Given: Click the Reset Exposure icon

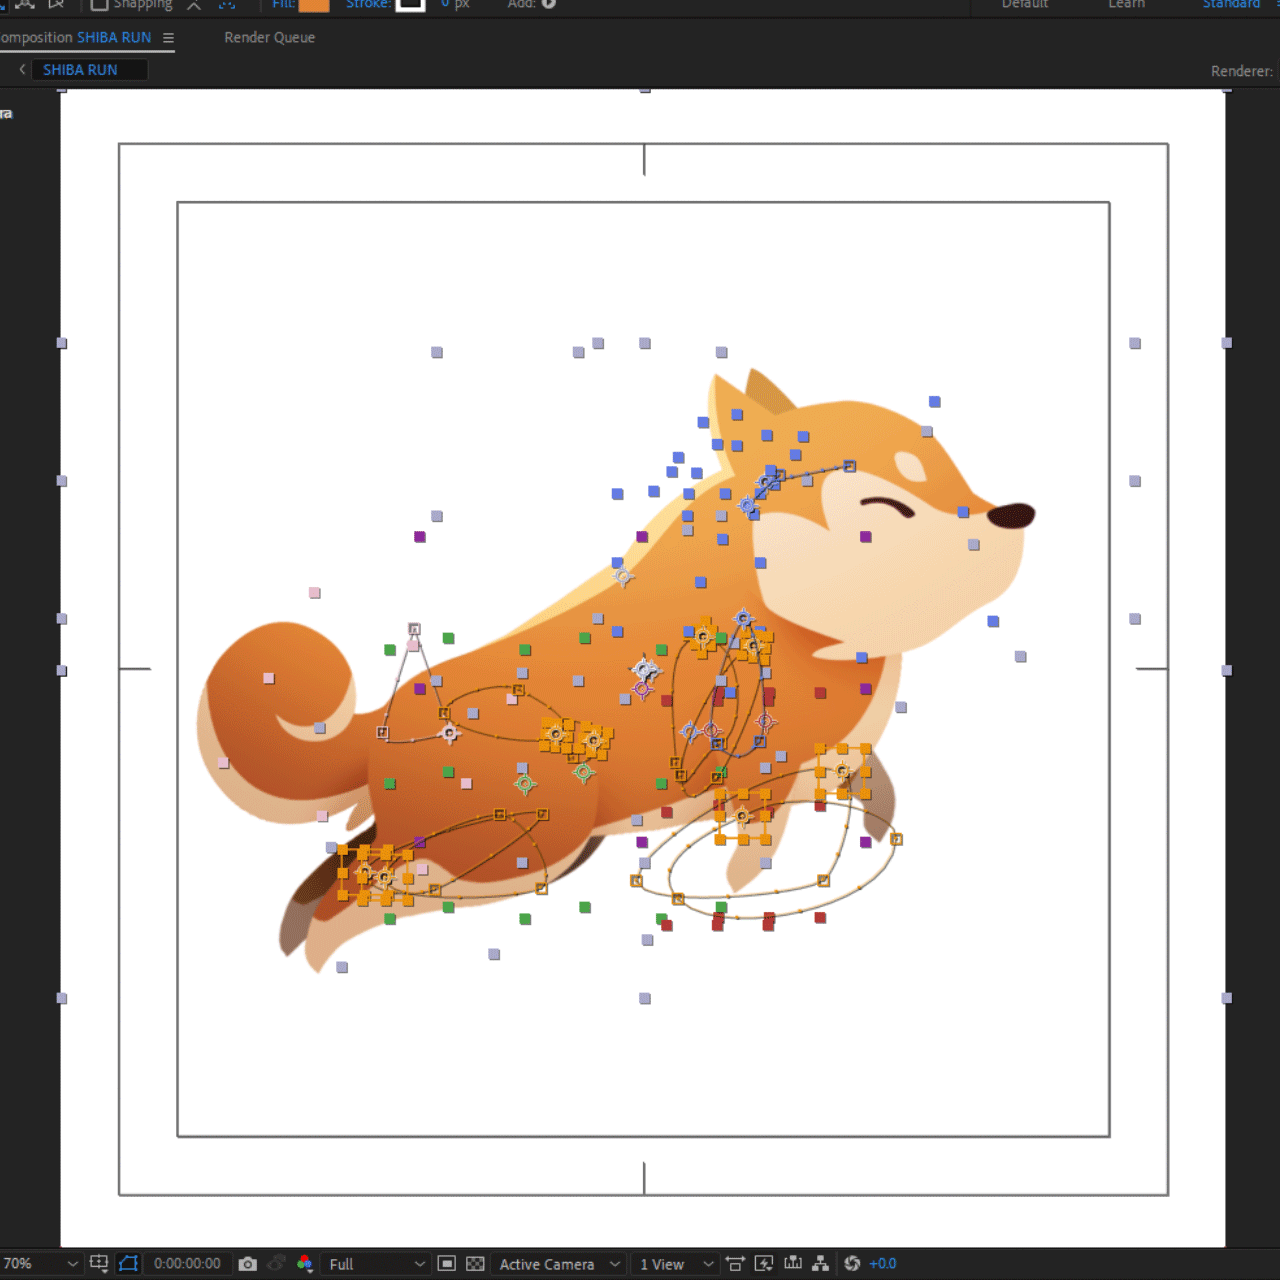Looking at the screenshot, I should pyautogui.click(x=852, y=1264).
